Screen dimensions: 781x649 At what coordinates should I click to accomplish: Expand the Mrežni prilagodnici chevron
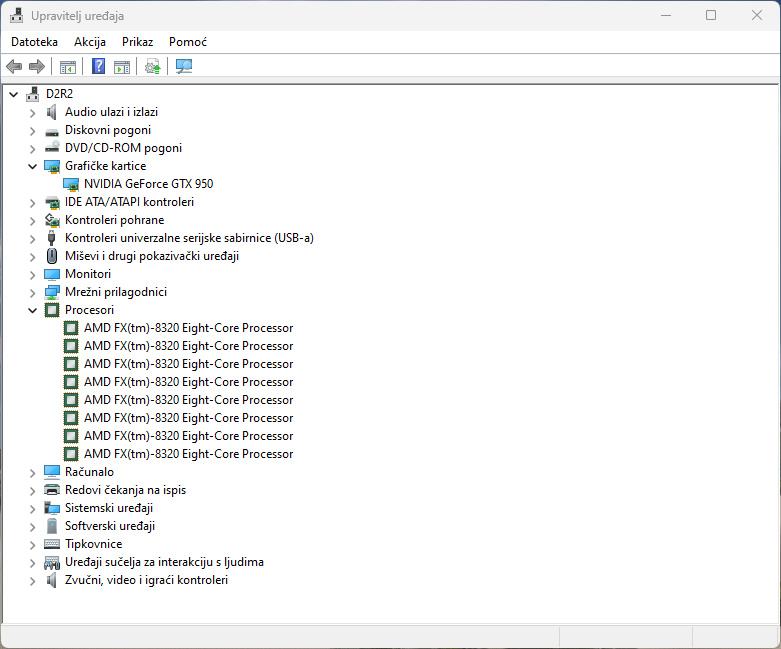click(x=32, y=293)
